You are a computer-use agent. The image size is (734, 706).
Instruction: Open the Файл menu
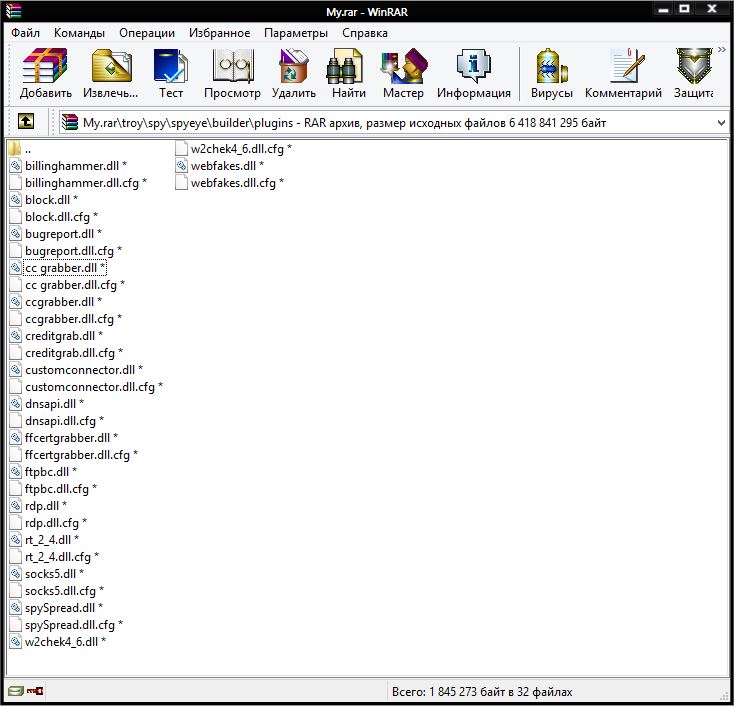pos(25,33)
